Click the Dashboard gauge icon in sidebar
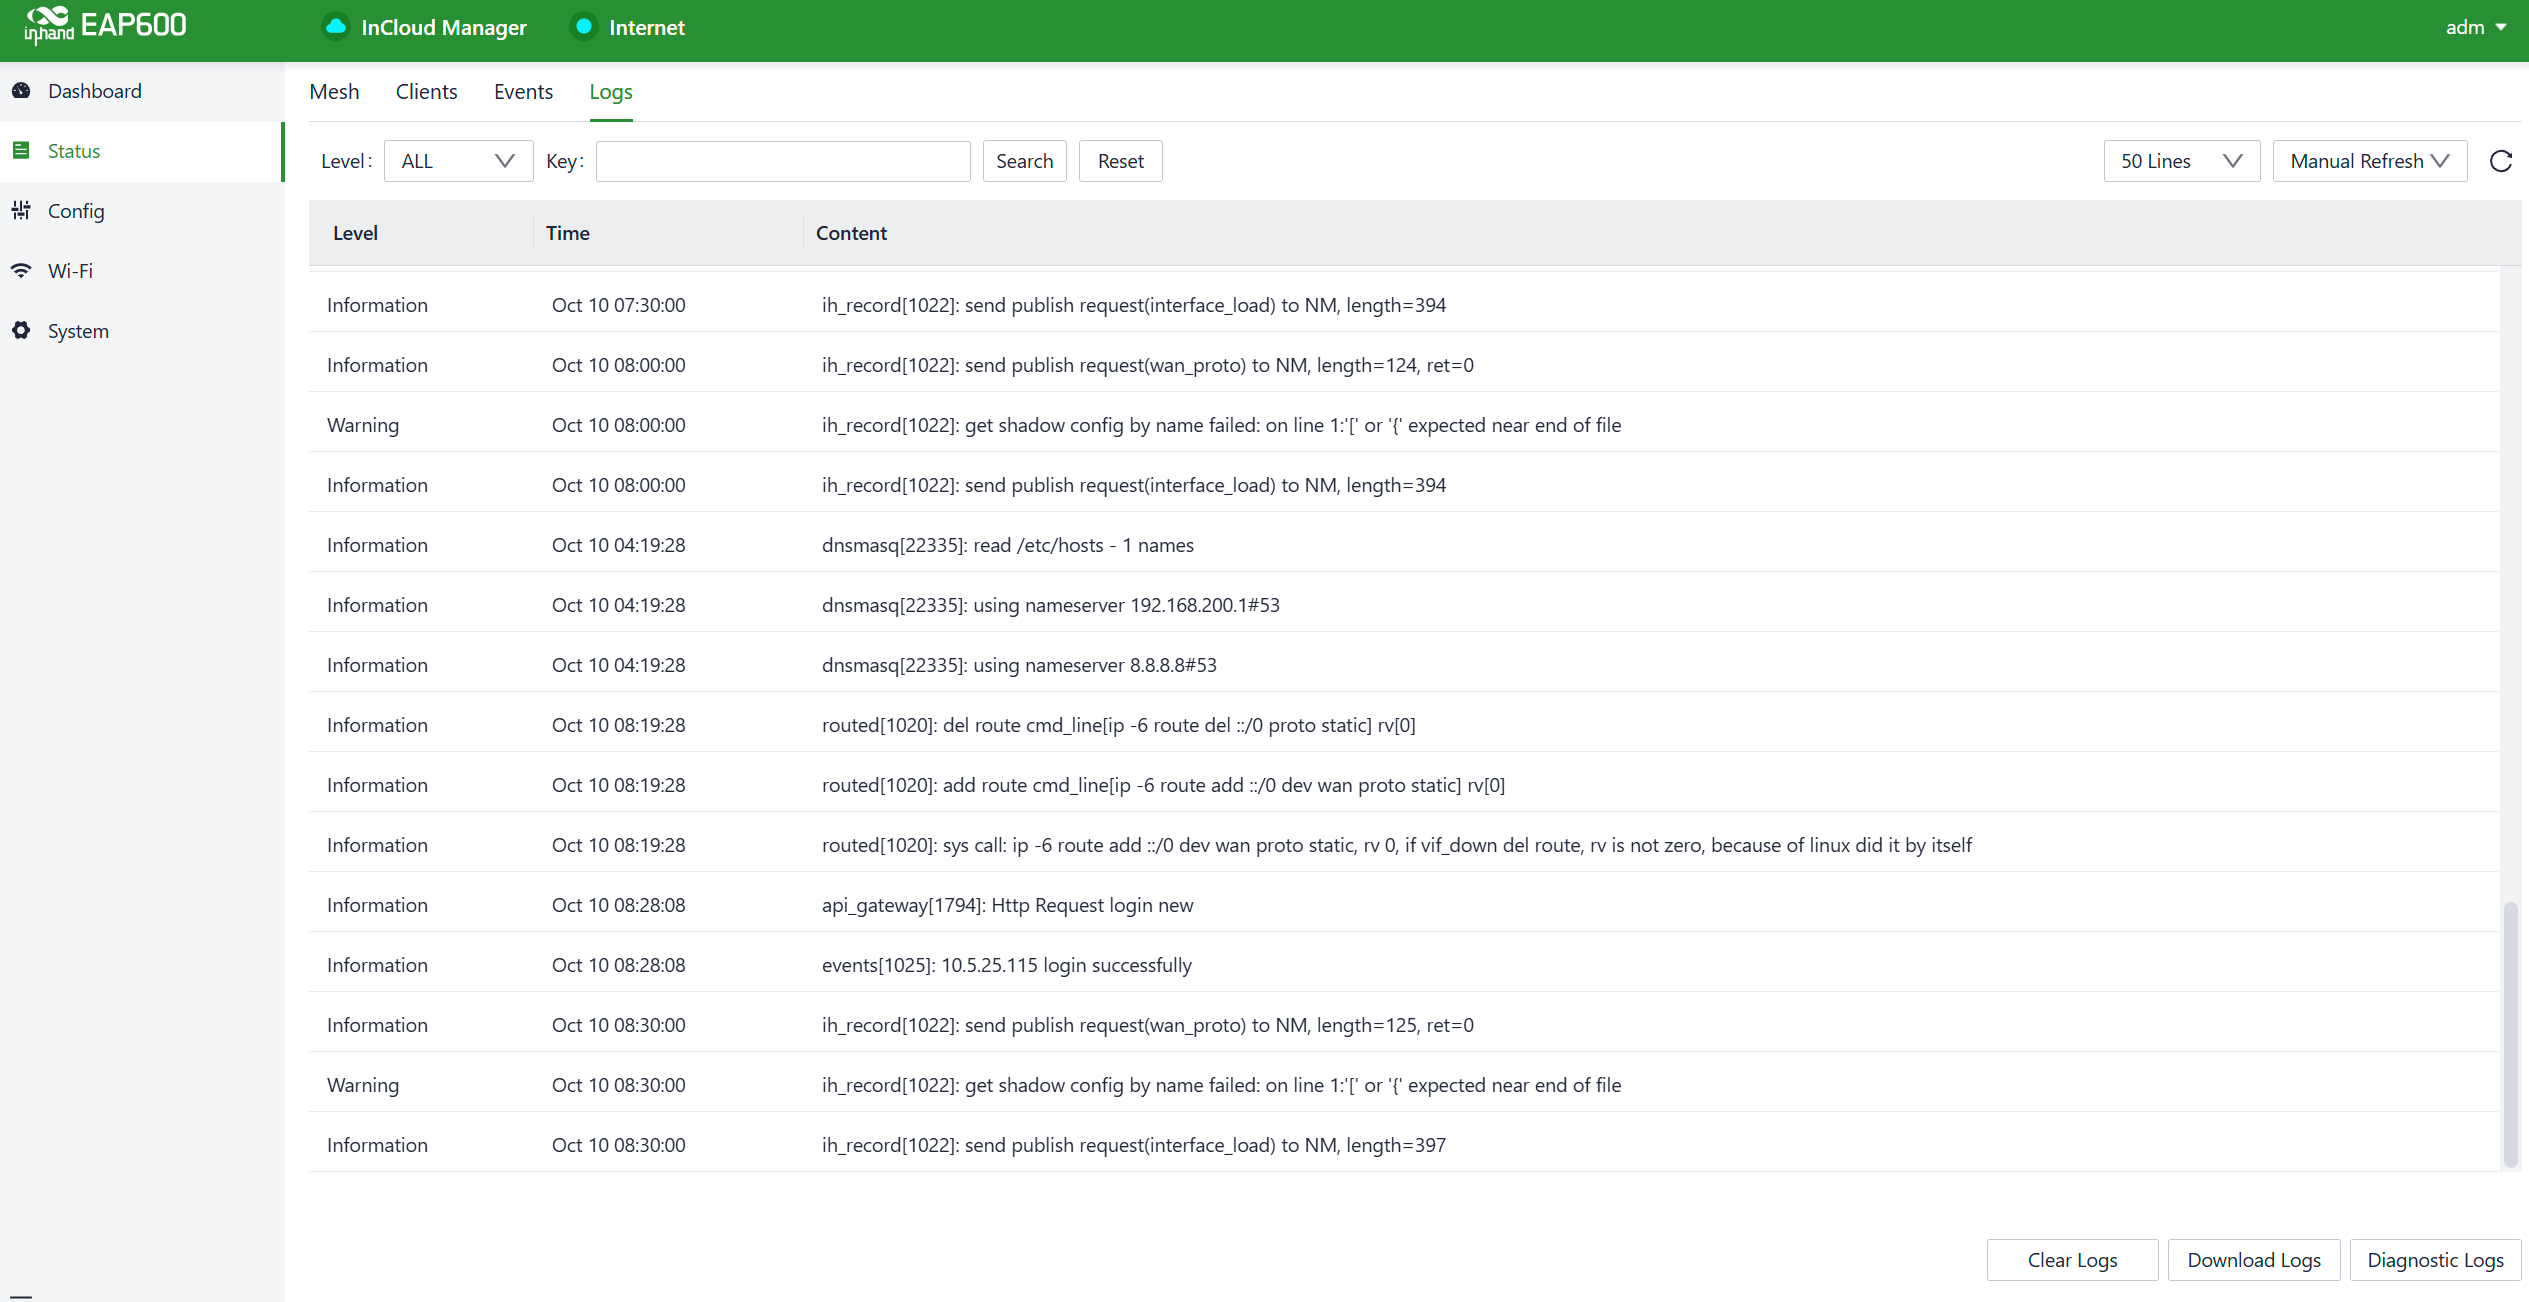The width and height of the screenshot is (2529, 1302). point(21,91)
